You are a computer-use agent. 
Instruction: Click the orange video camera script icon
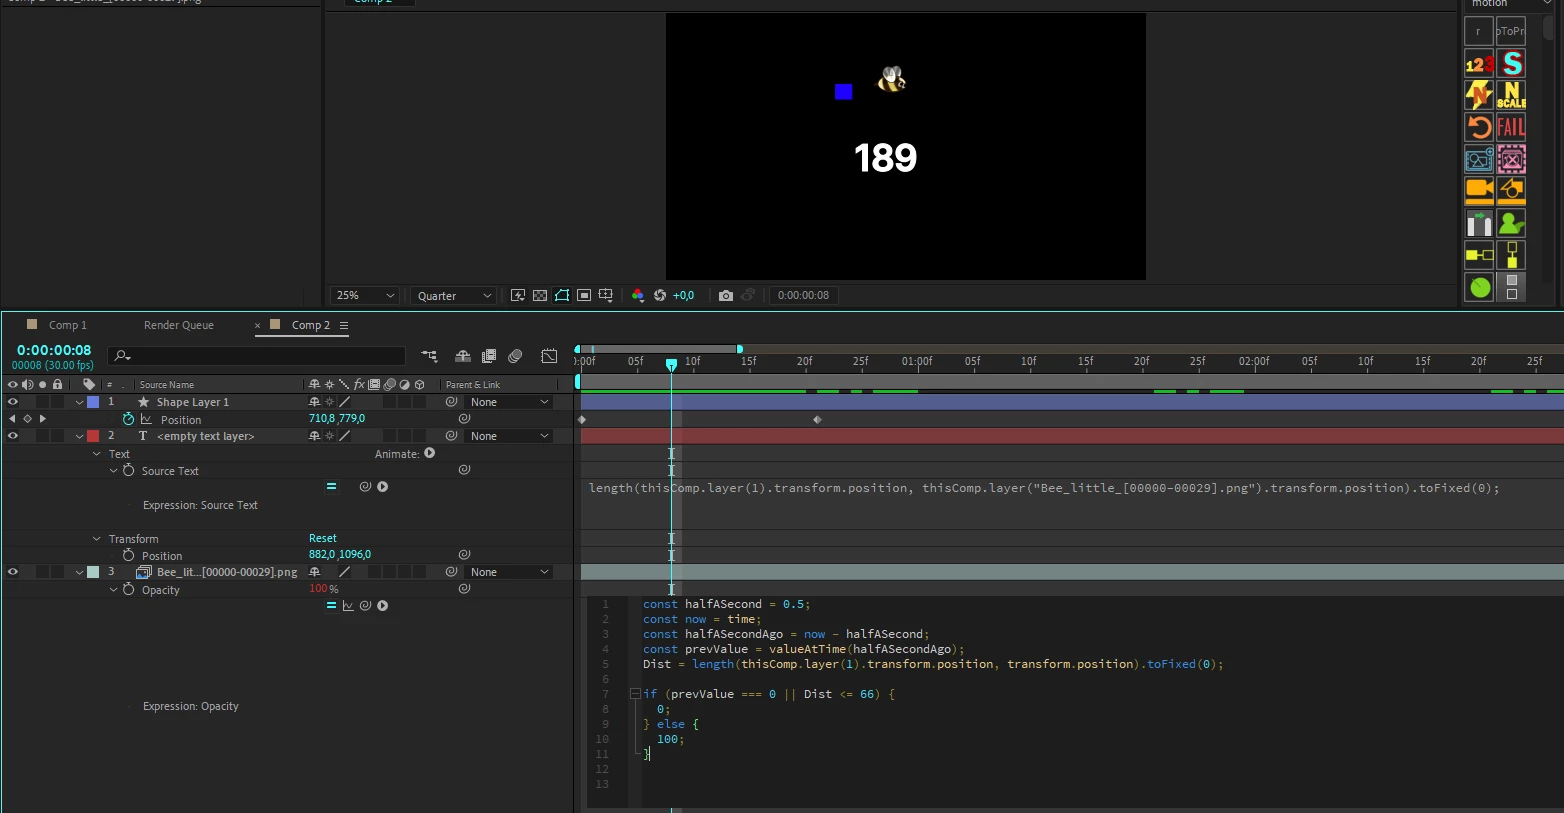(x=1479, y=190)
